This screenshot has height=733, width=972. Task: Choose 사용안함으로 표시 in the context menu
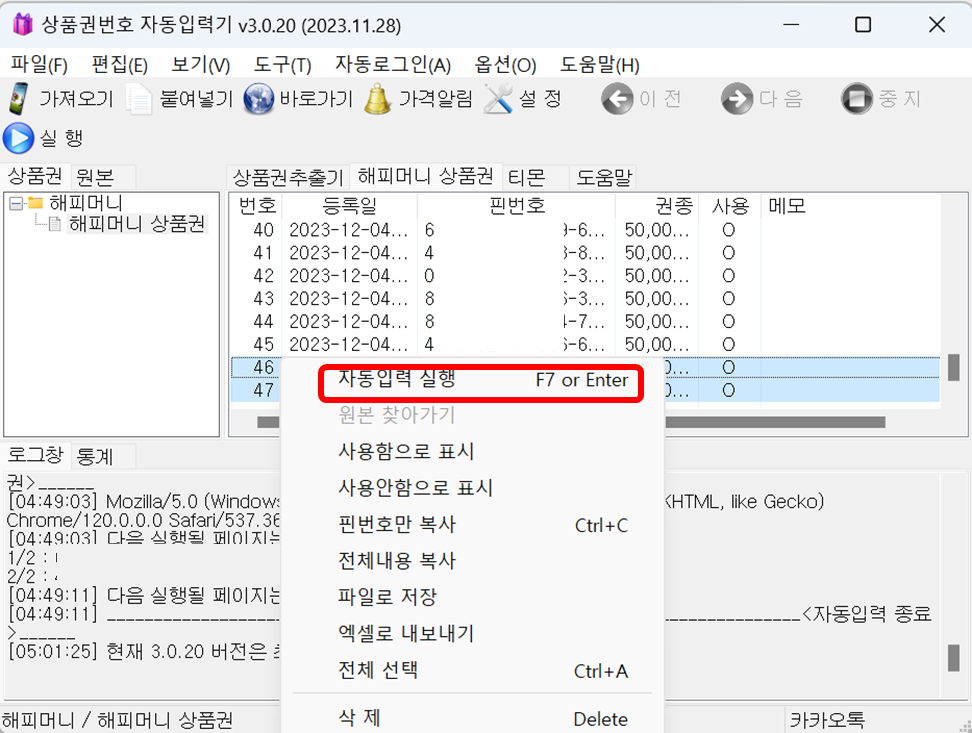472,488
